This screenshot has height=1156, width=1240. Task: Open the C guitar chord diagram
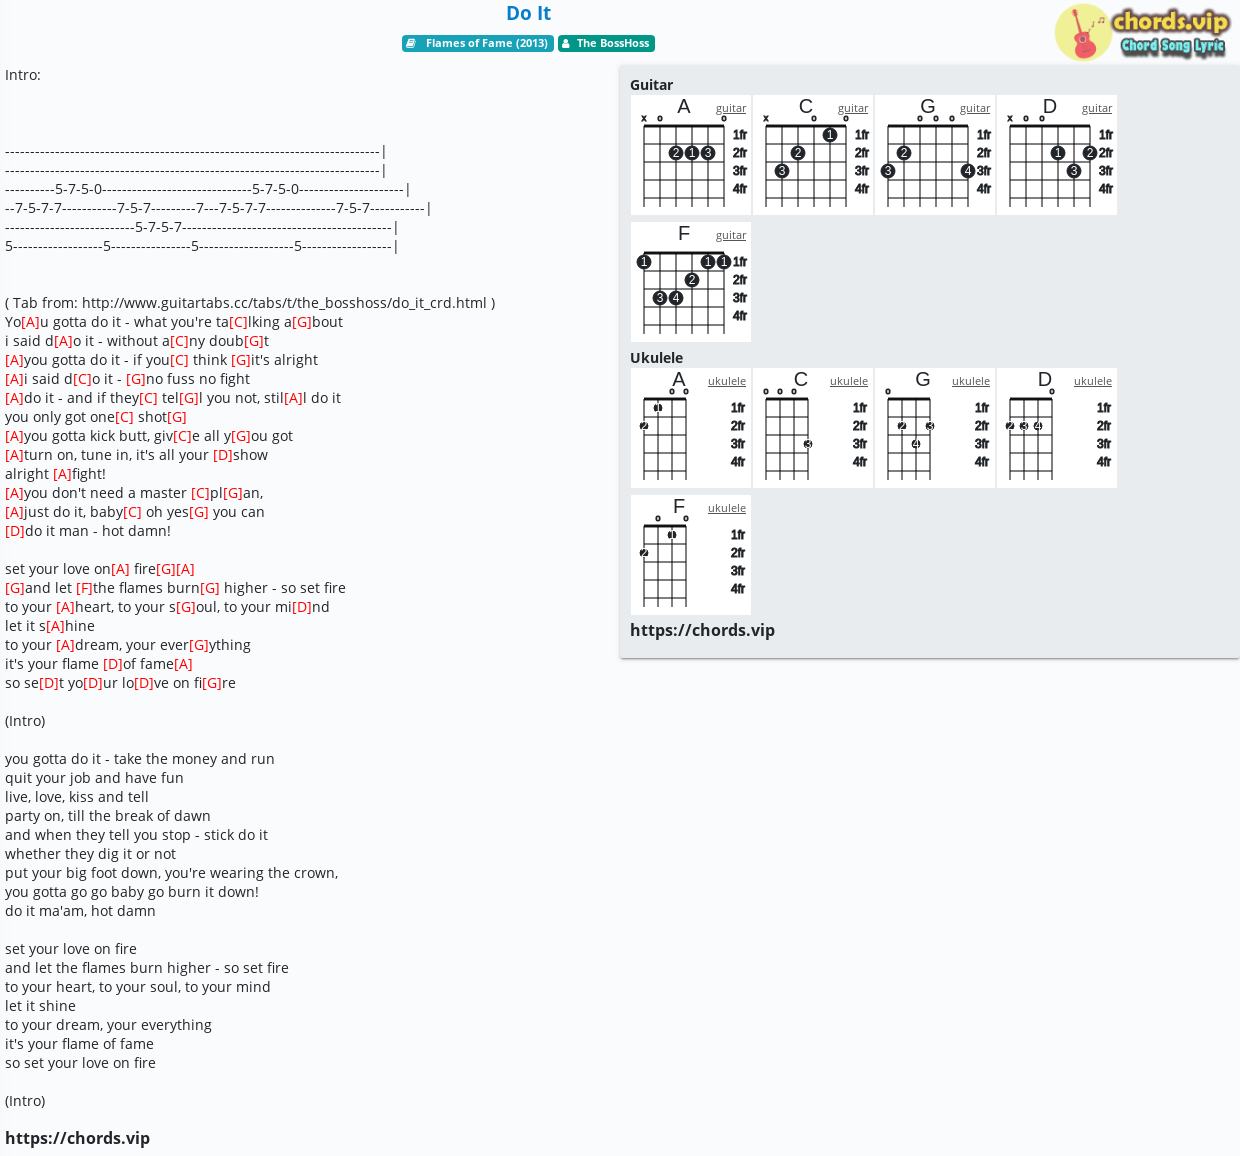[x=813, y=155]
